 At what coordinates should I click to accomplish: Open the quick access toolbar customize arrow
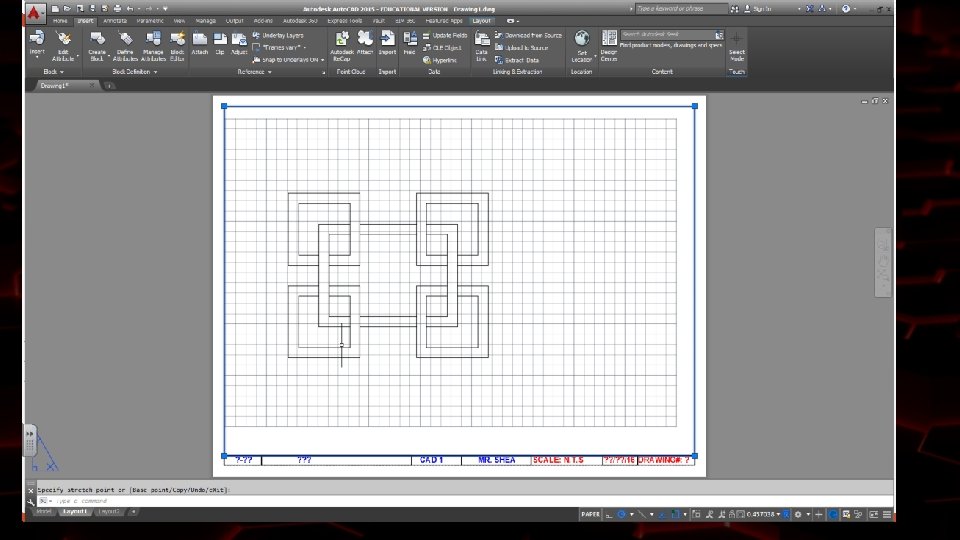(x=165, y=9)
